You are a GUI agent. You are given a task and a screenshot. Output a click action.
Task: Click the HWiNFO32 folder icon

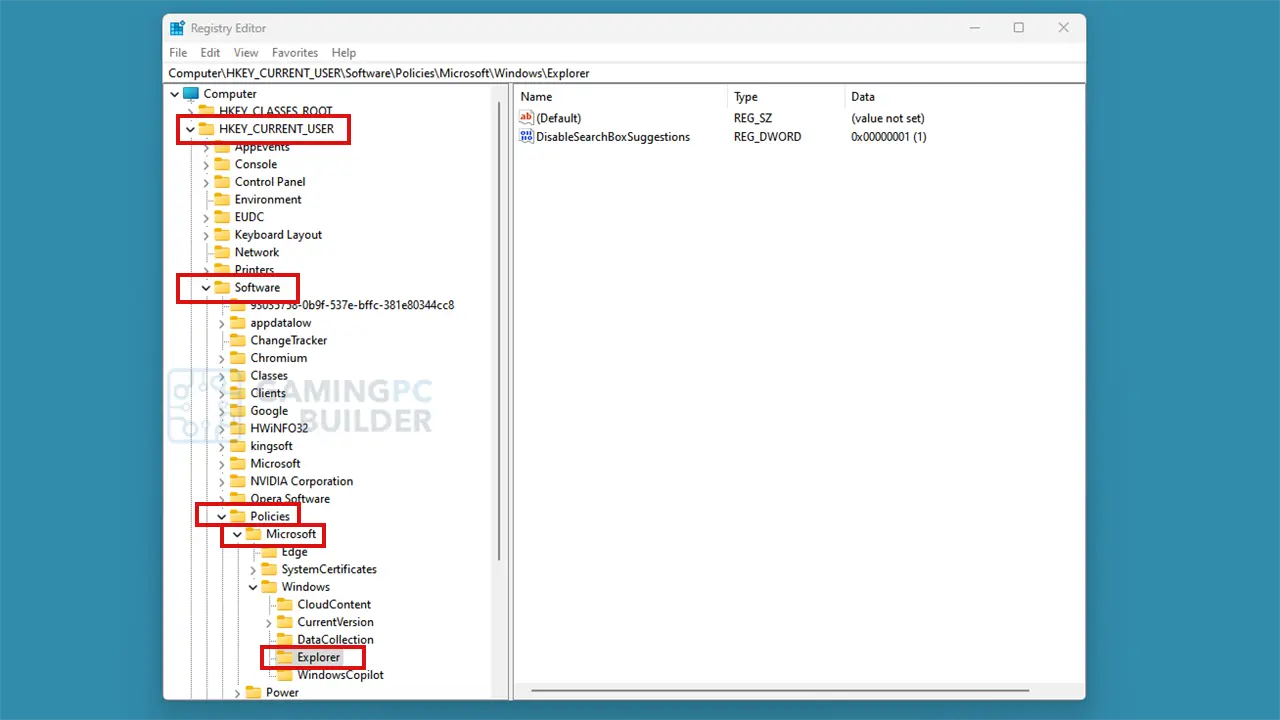[x=238, y=428]
